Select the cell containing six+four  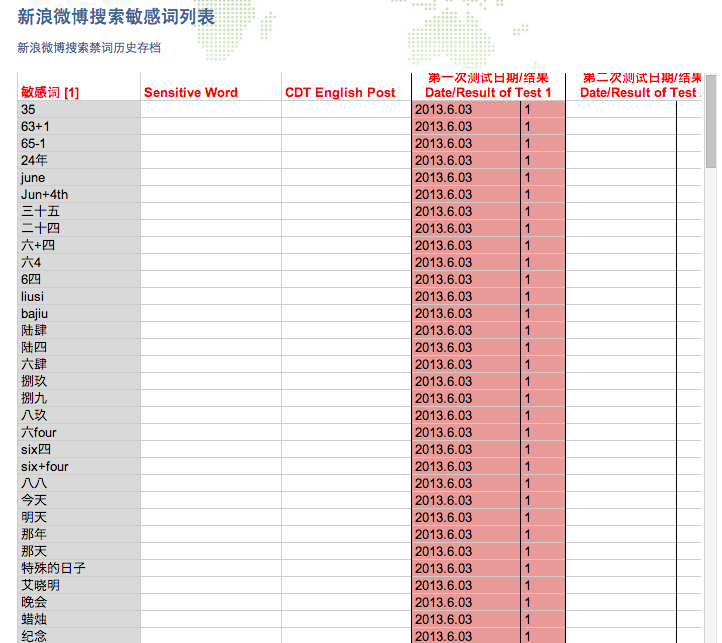(79, 467)
